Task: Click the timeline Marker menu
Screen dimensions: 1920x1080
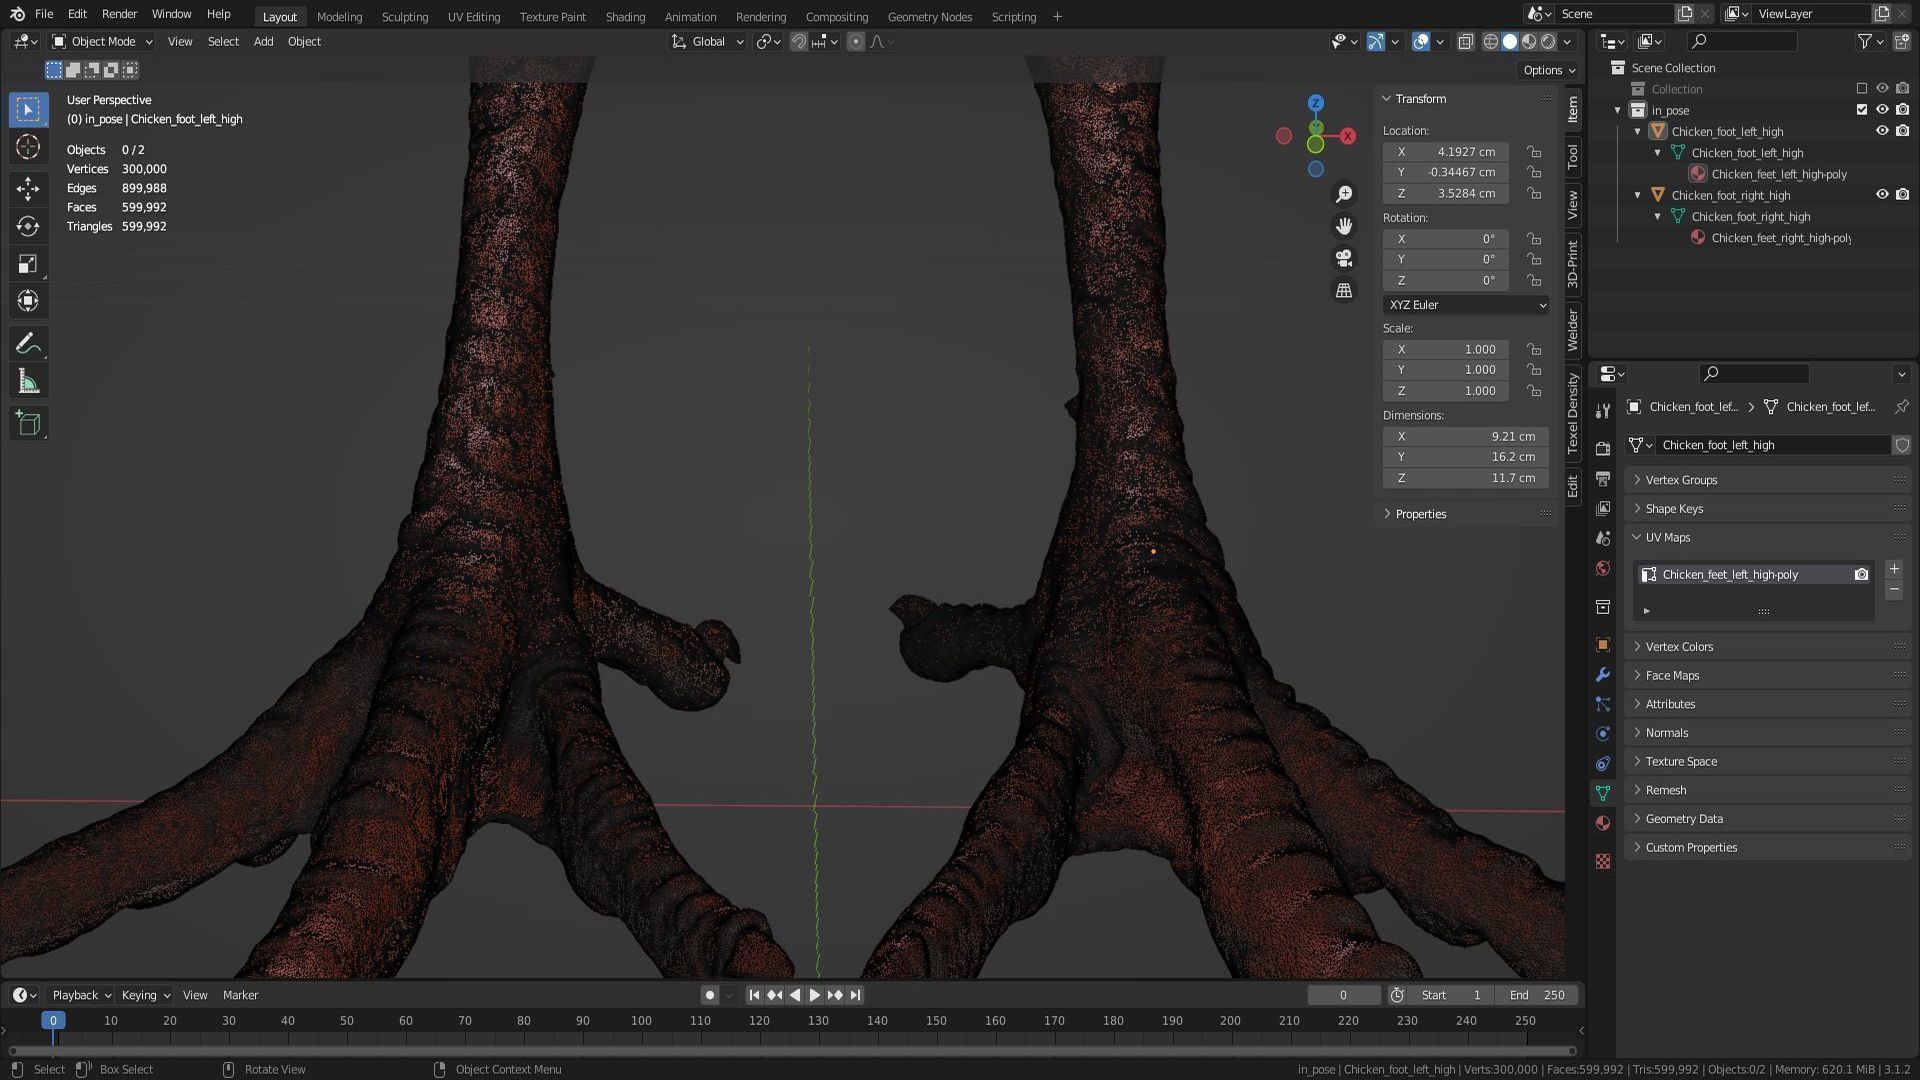Action: (240, 995)
